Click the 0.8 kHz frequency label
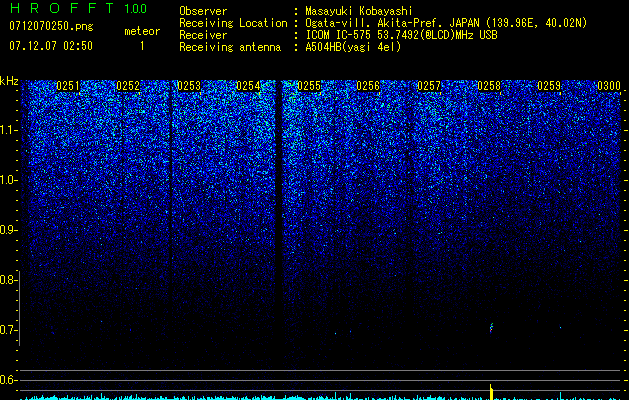The width and height of the screenshot is (629, 400). (x=8, y=280)
